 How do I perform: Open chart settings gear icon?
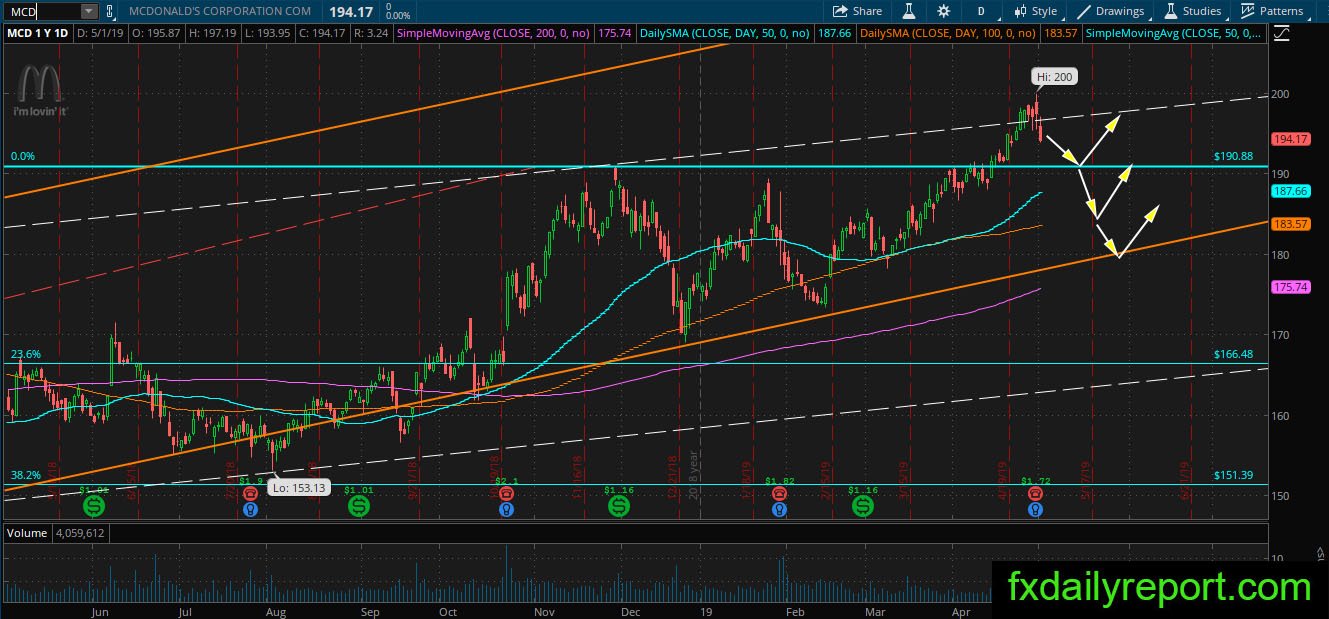943,11
